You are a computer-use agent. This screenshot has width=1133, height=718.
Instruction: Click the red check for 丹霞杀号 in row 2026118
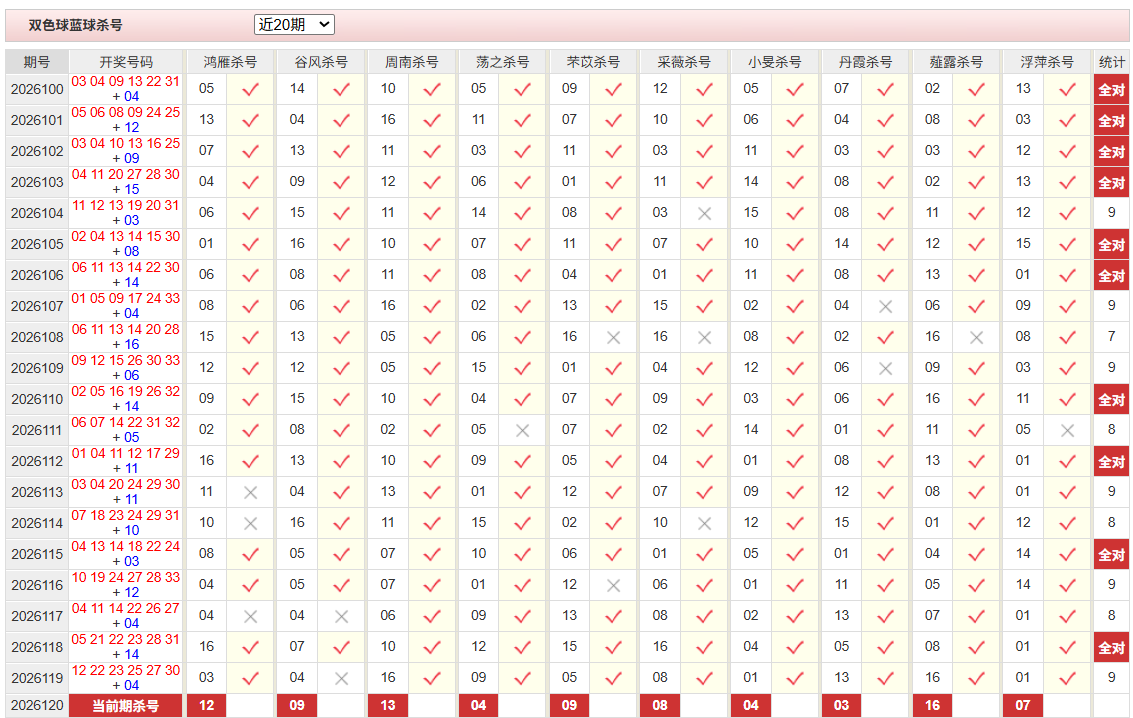tap(886, 648)
